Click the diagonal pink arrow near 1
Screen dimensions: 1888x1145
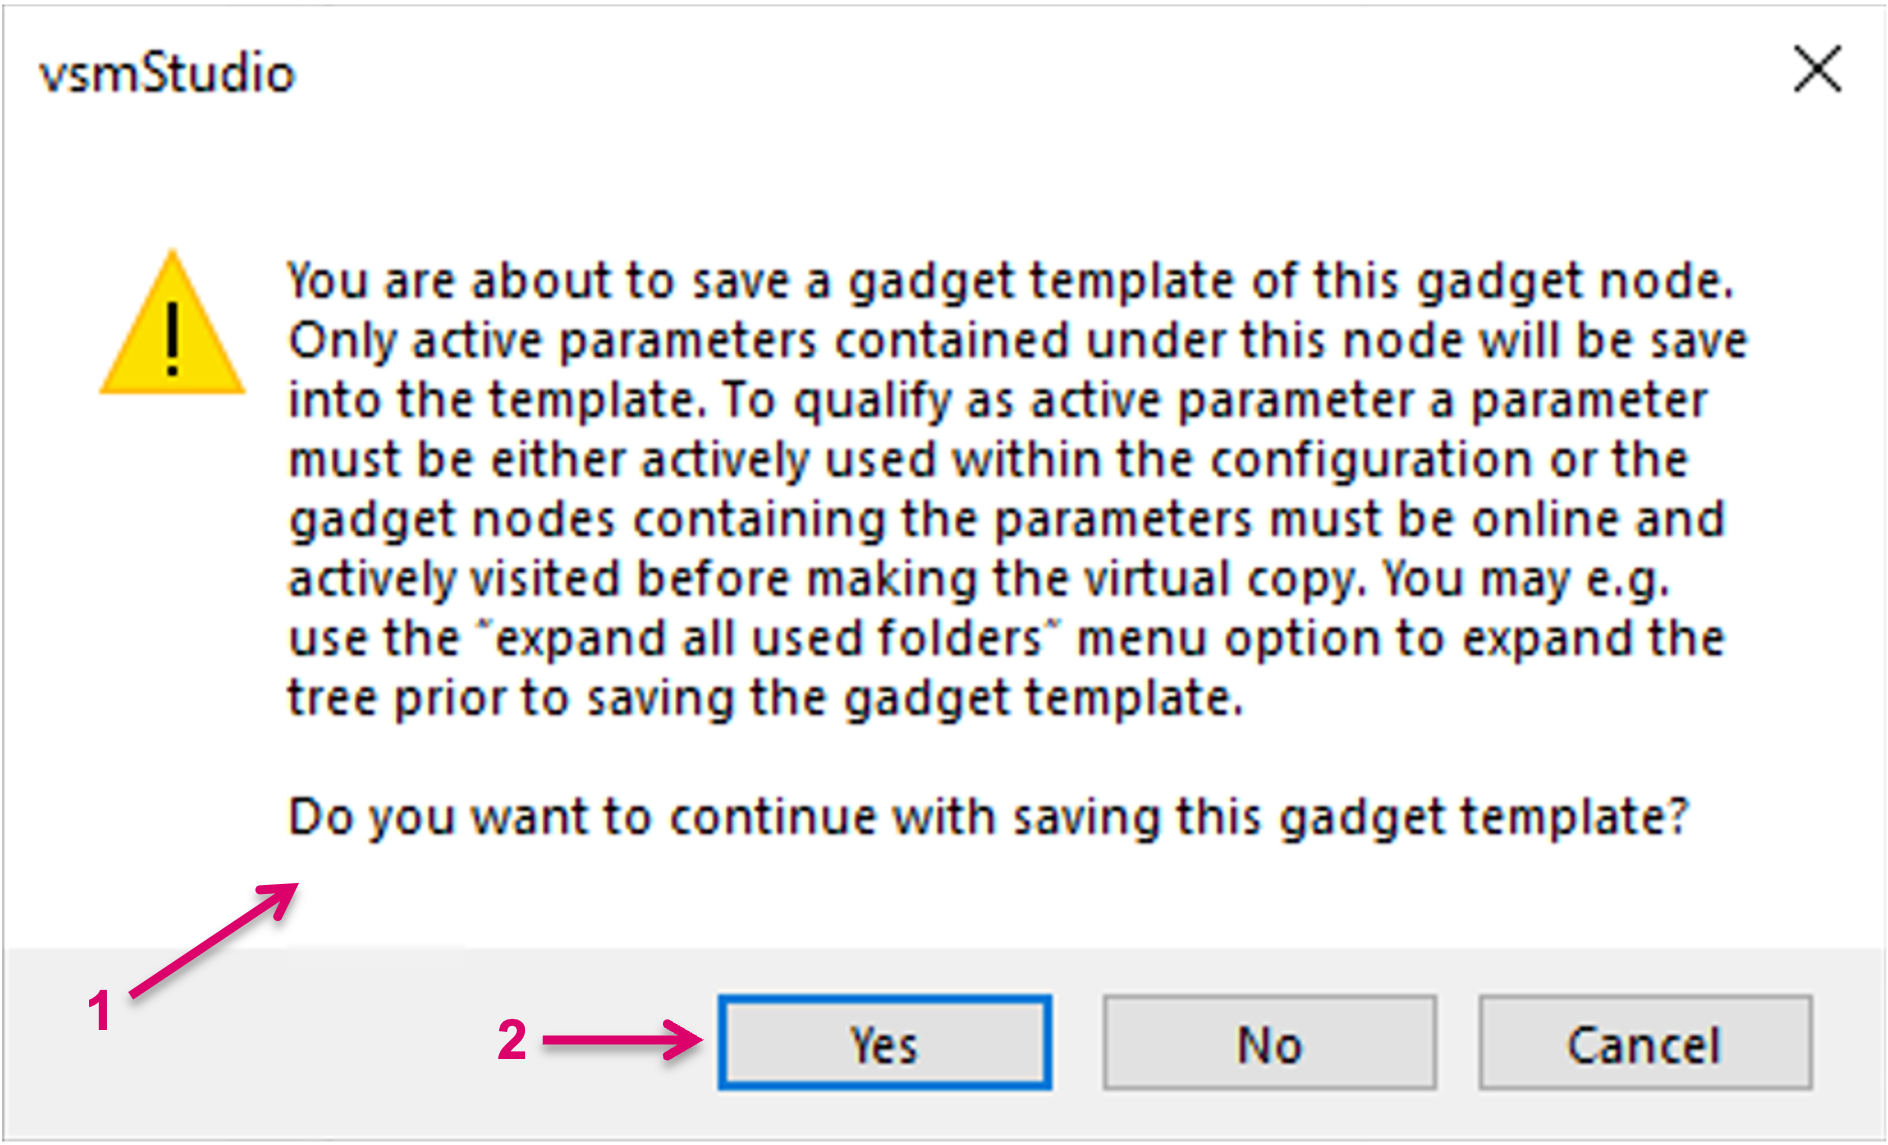tap(215, 939)
